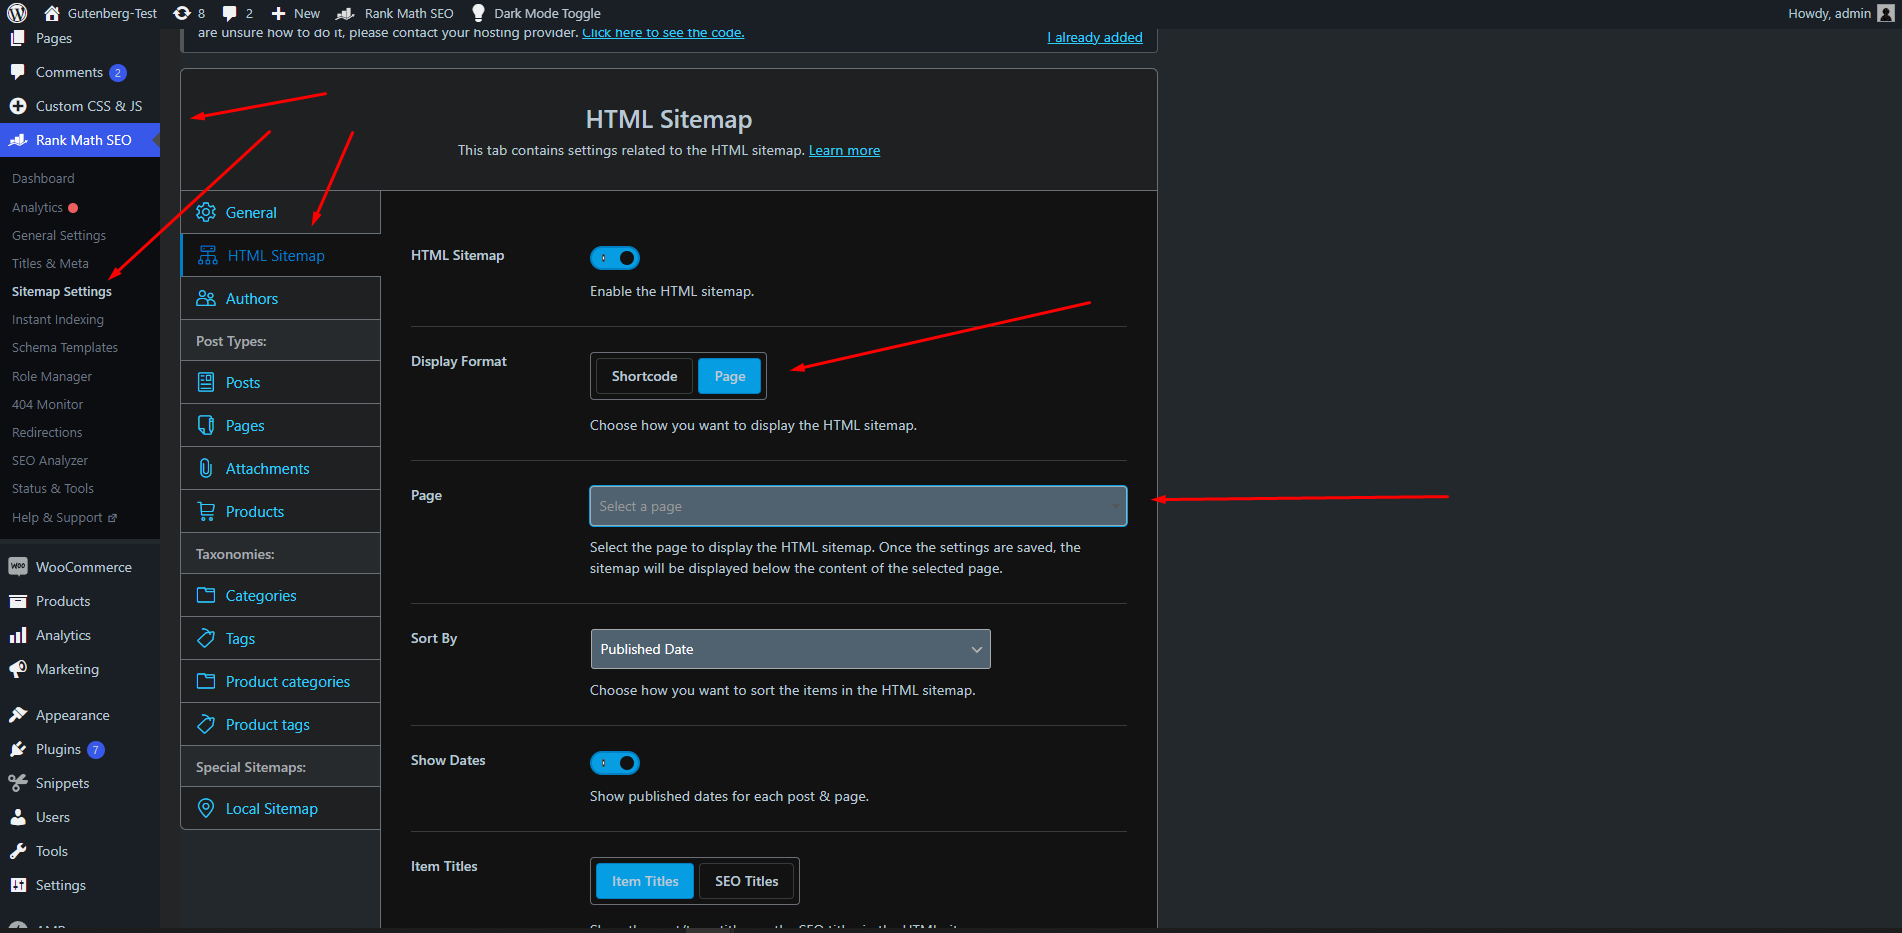Image resolution: width=1902 pixels, height=933 pixels.
Task: Select Shortcode display format
Action: pos(644,376)
